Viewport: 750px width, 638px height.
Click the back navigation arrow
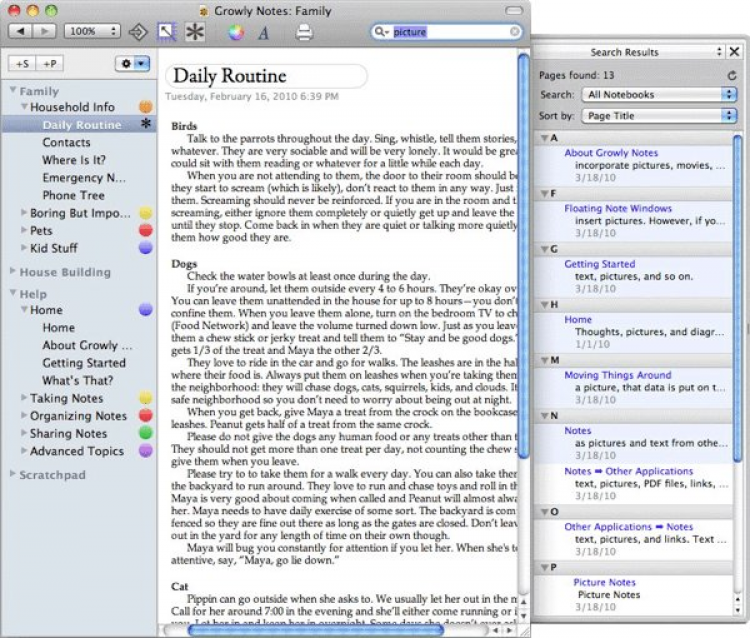(19, 32)
